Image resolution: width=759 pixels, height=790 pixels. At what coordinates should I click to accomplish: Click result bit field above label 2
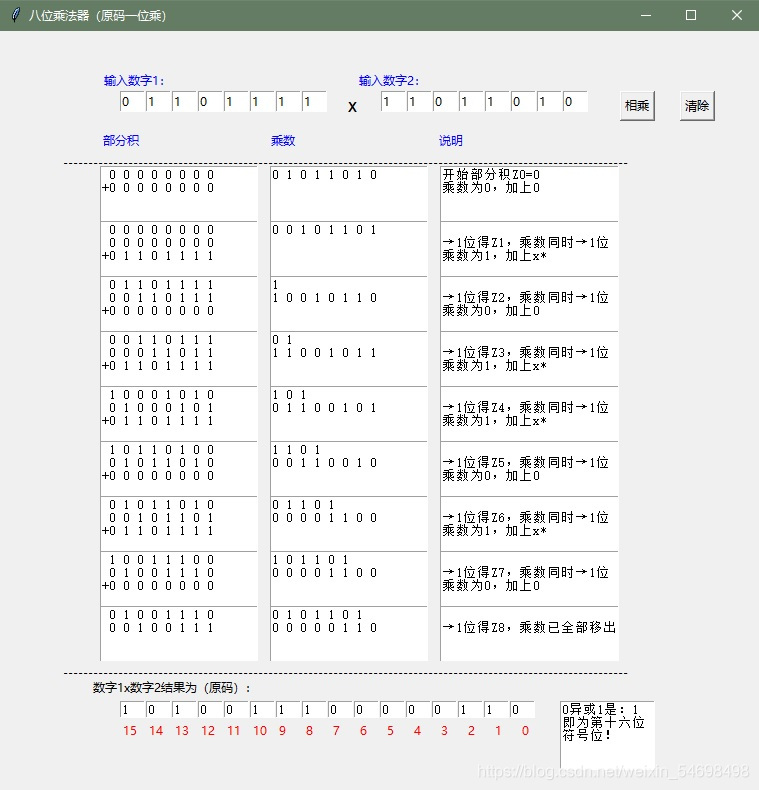[470, 710]
